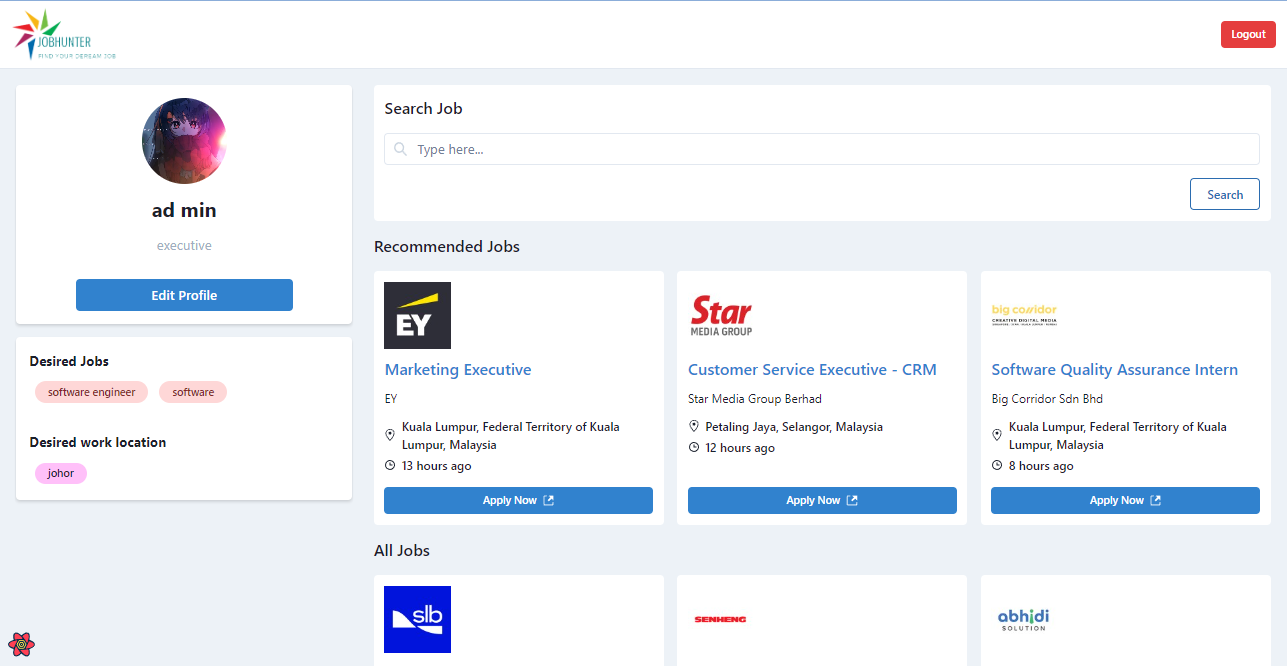
Task: Click inside the job search input field
Action: [820, 148]
